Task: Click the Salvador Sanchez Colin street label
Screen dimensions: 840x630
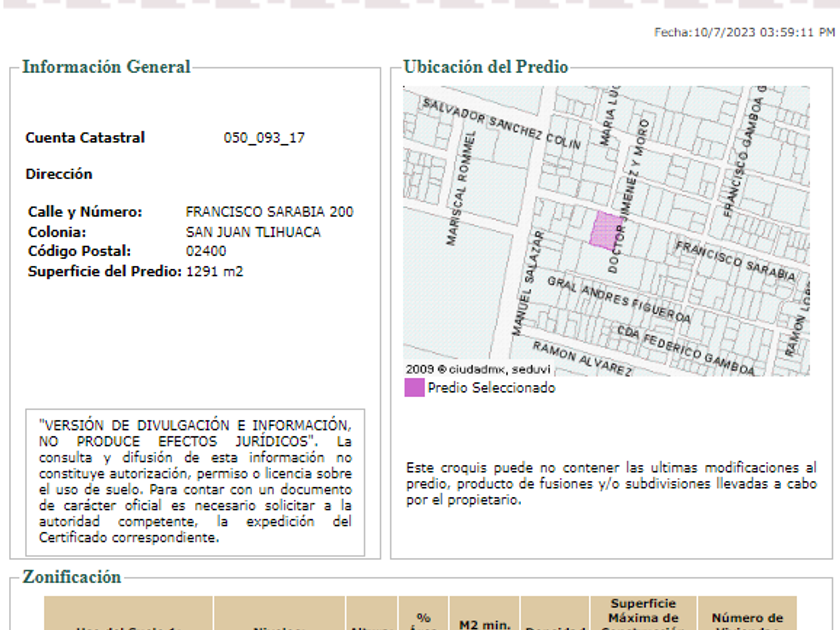Action: click(x=500, y=124)
